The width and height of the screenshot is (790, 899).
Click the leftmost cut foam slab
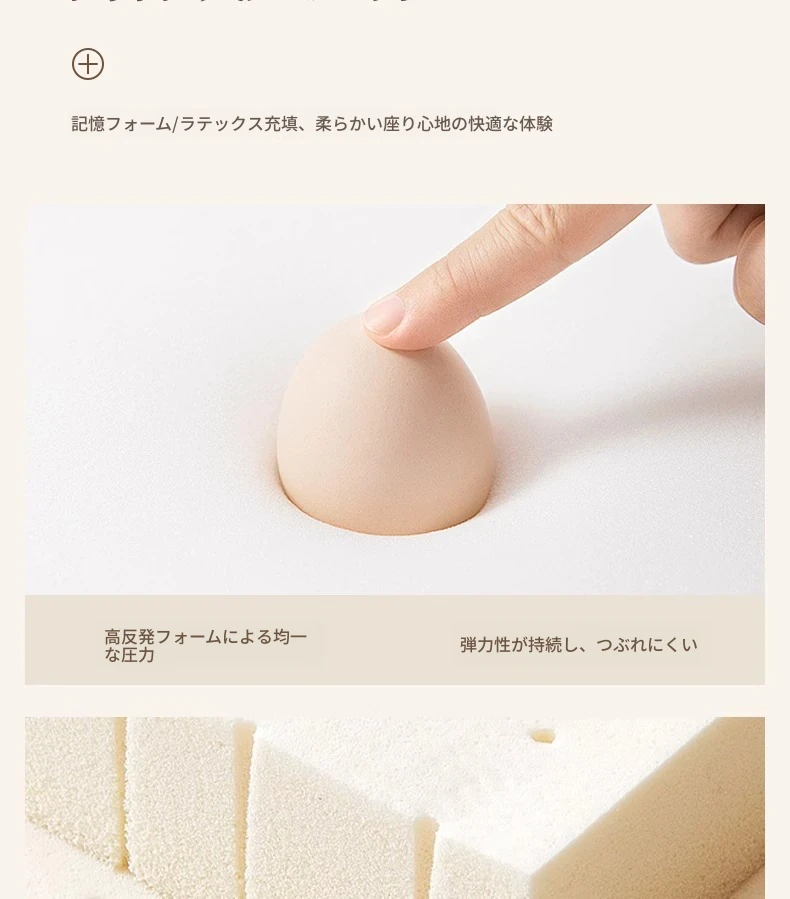coord(72,803)
